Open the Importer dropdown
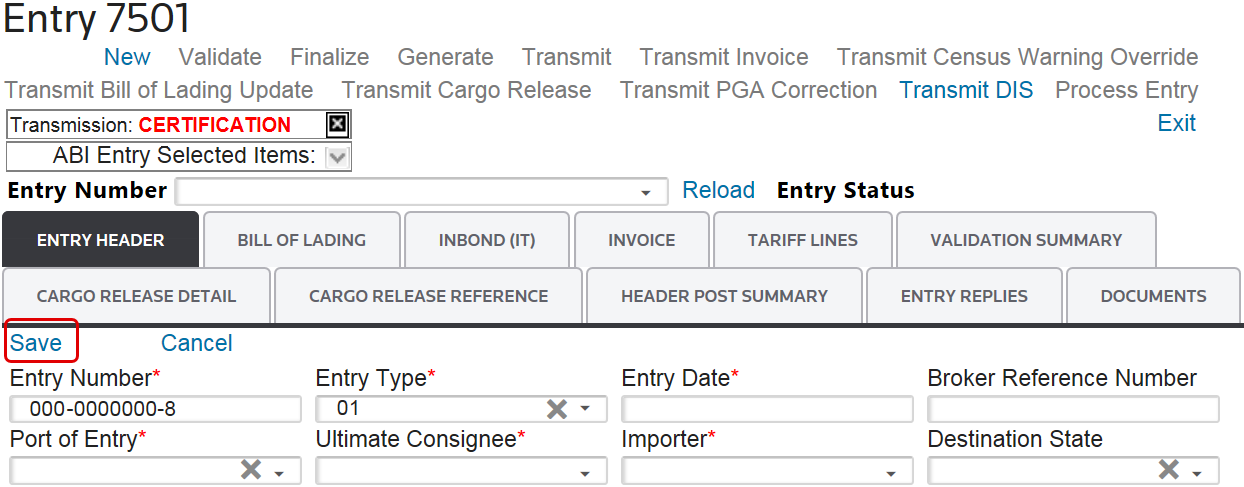The height and width of the screenshot is (487, 1244). pyautogui.click(x=892, y=472)
